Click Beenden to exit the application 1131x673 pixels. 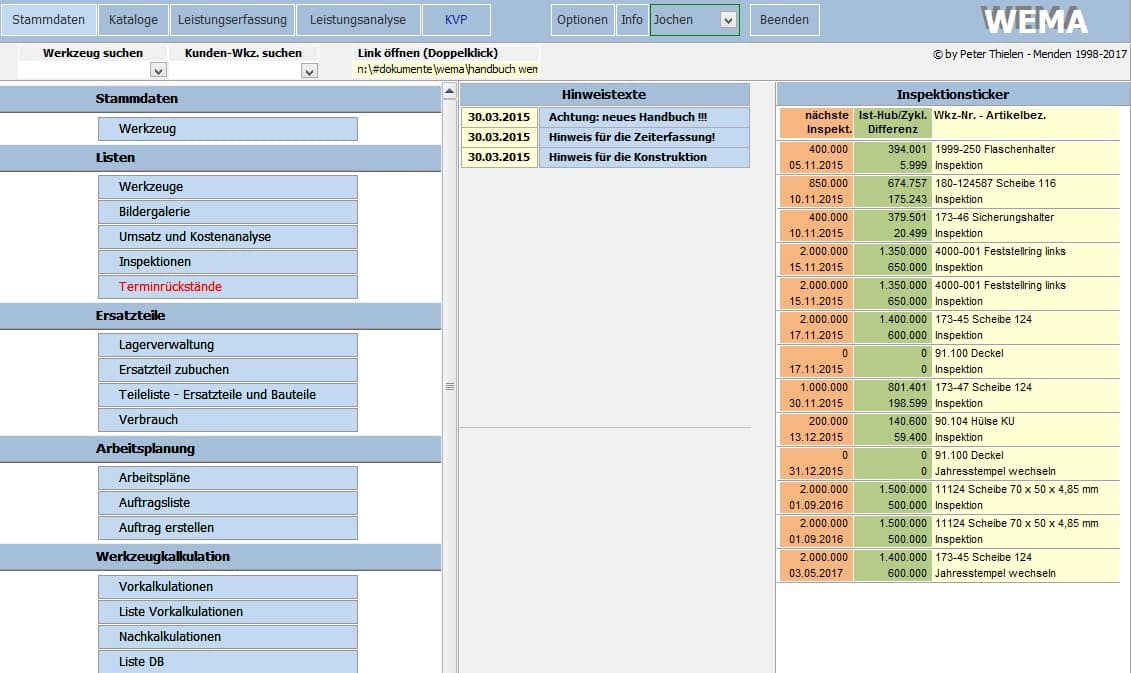click(785, 20)
